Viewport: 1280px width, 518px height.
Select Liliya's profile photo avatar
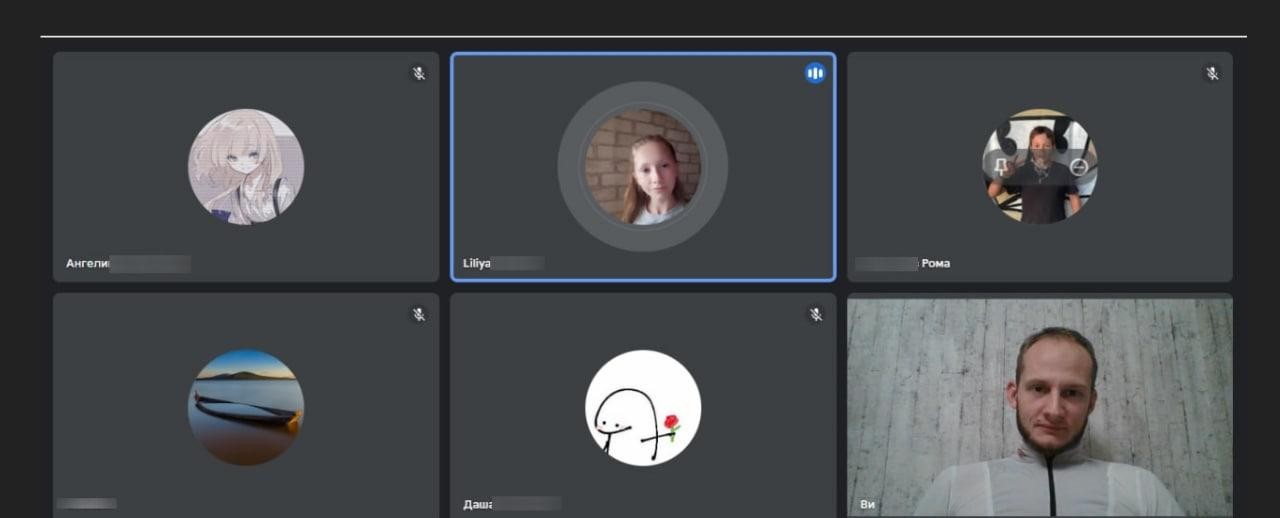(642, 166)
